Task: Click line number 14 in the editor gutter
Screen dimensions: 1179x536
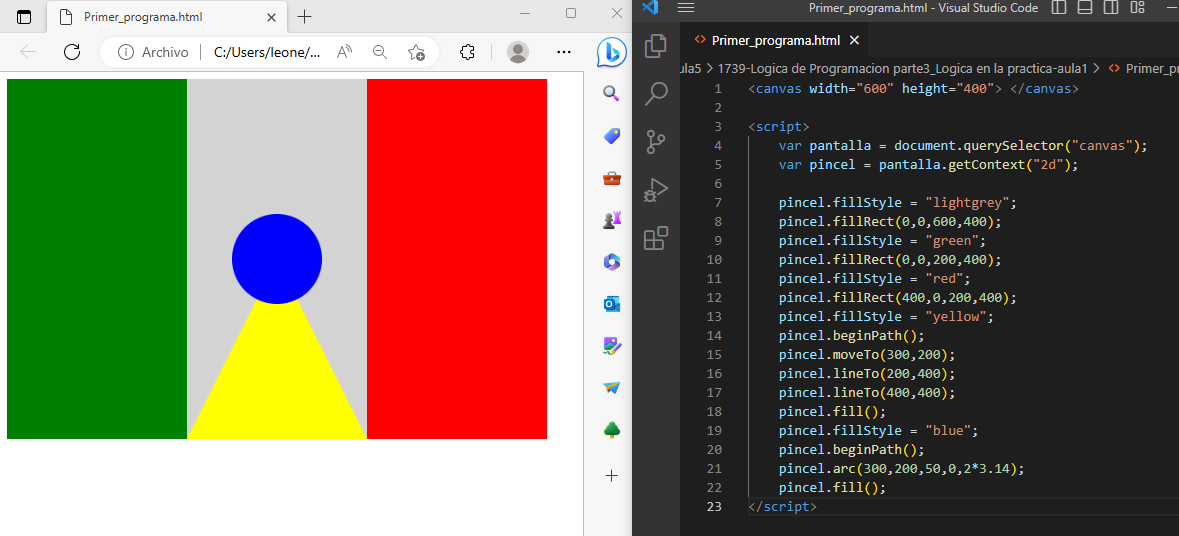Action: click(x=714, y=335)
